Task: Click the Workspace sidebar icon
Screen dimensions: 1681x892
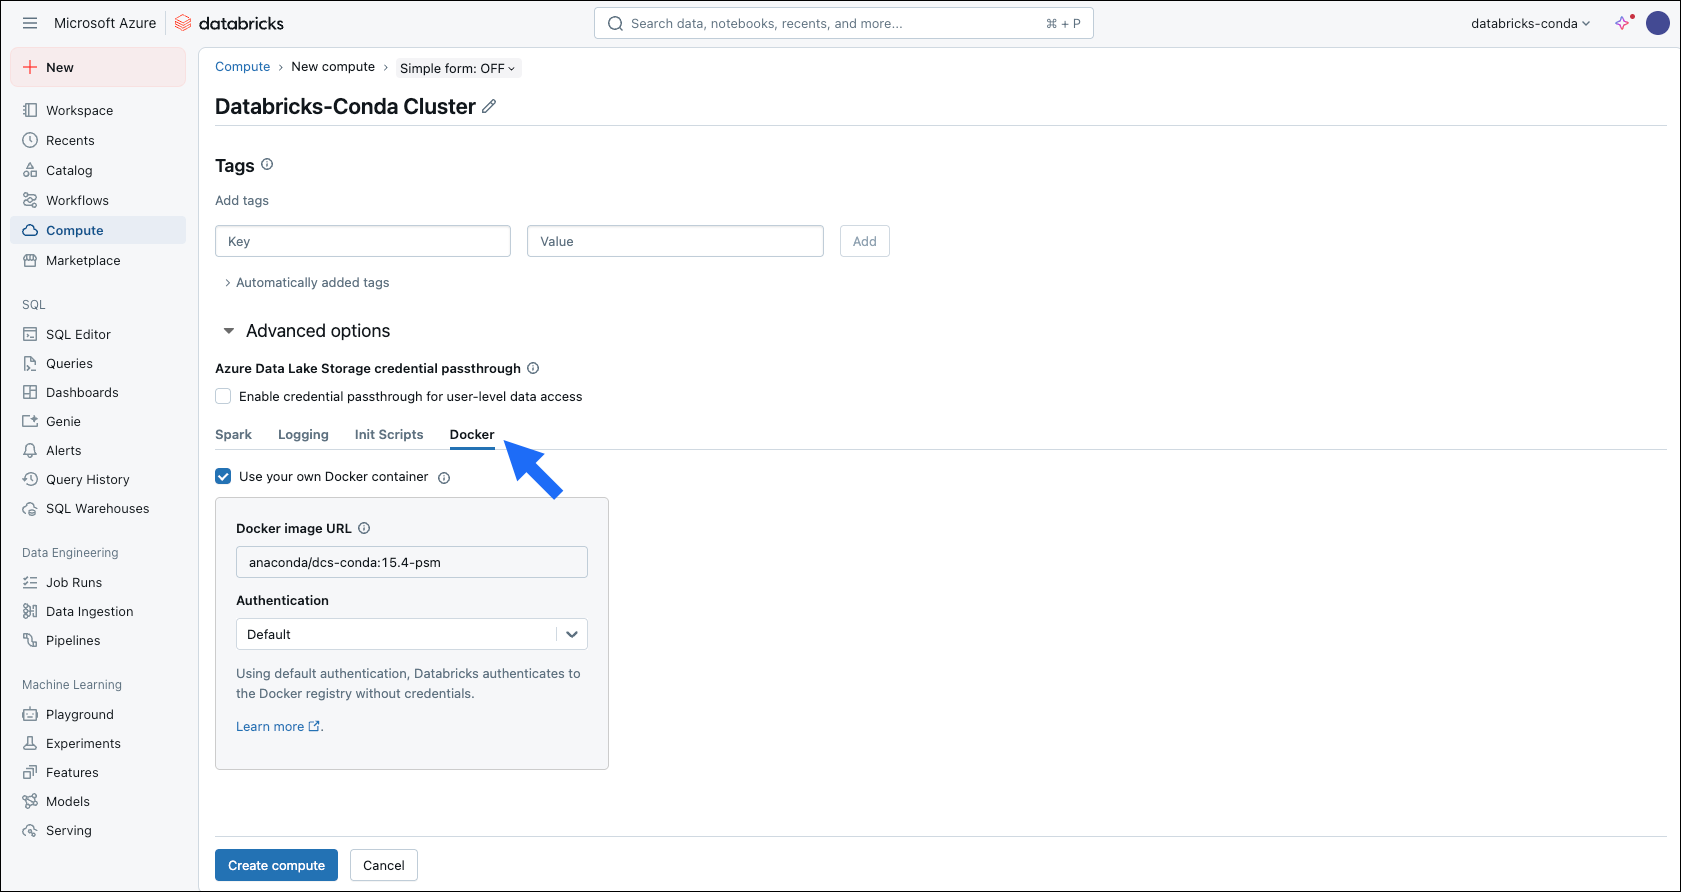Action: 30,110
